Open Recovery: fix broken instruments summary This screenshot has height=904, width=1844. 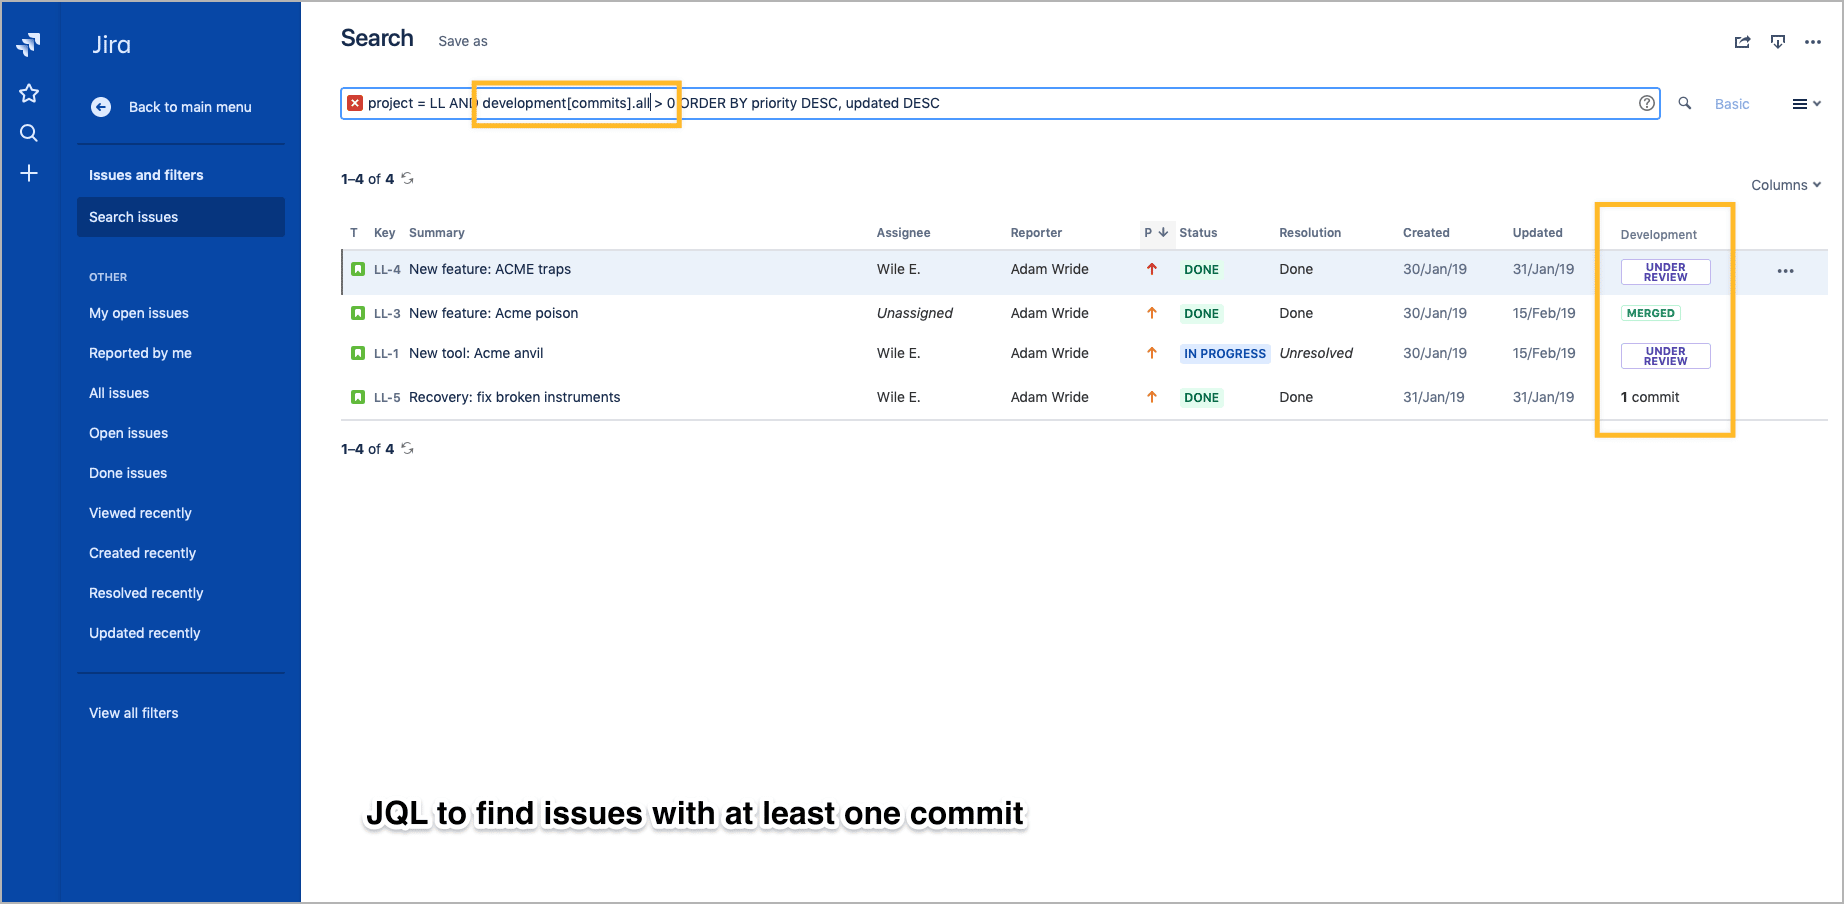click(515, 397)
